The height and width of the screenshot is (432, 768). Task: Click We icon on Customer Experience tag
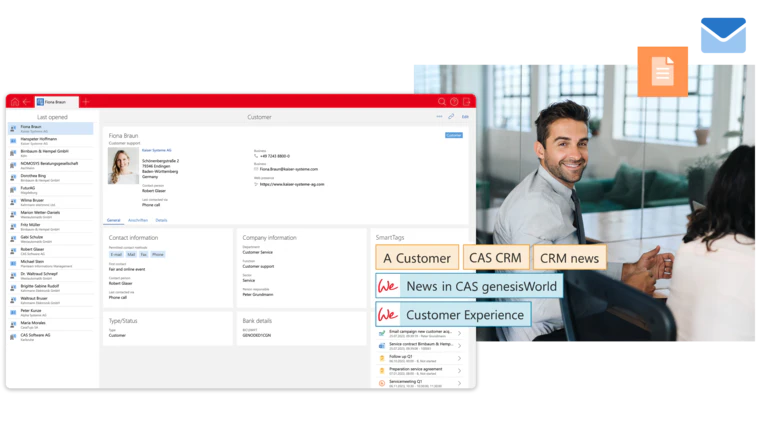(x=388, y=314)
